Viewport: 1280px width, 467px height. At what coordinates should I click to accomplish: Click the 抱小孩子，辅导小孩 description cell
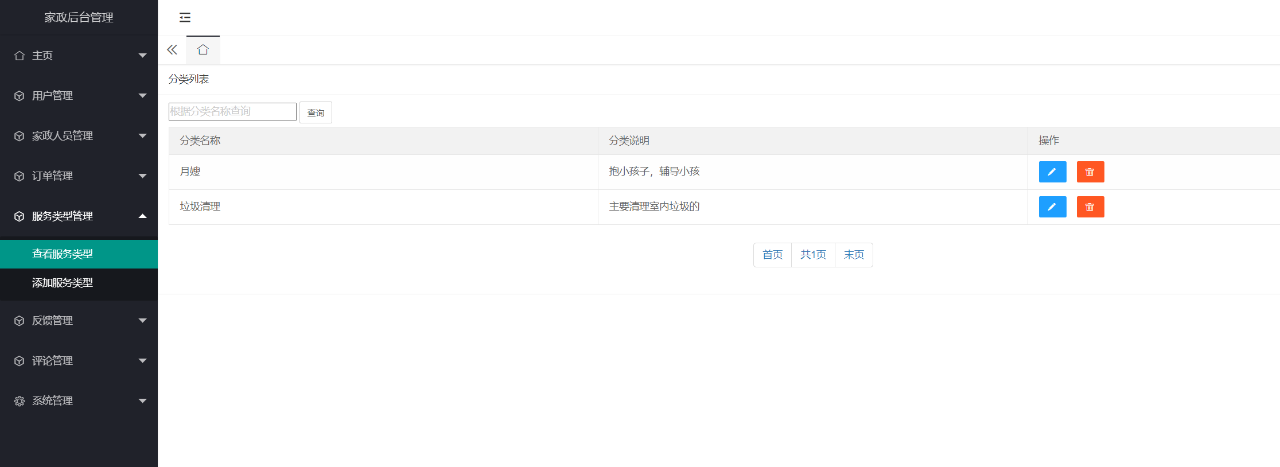coord(813,172)
